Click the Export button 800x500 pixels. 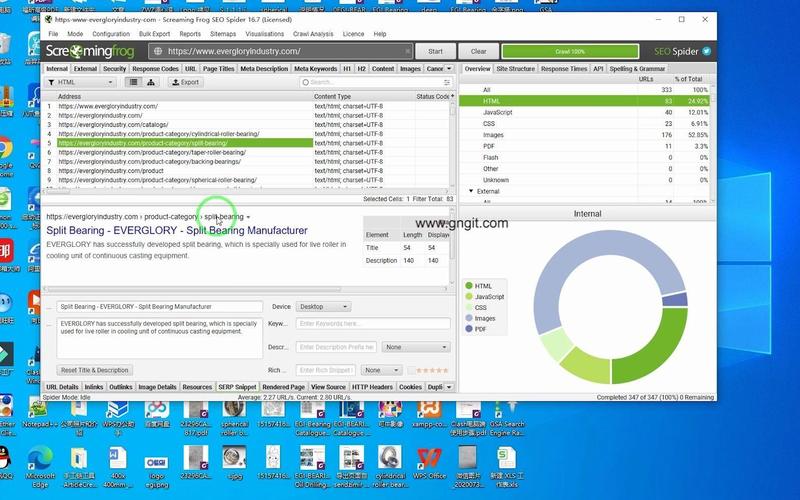(x=185, y=82)
